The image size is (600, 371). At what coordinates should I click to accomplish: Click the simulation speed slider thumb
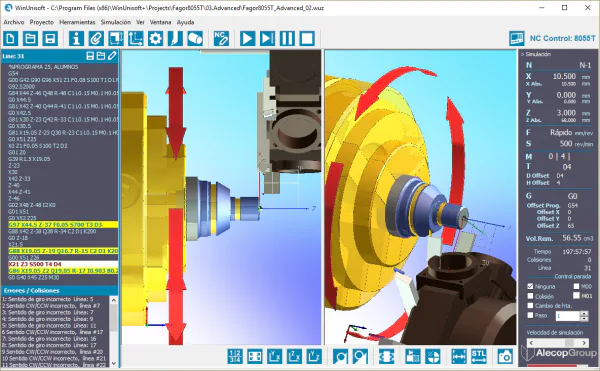pos(569,343)
